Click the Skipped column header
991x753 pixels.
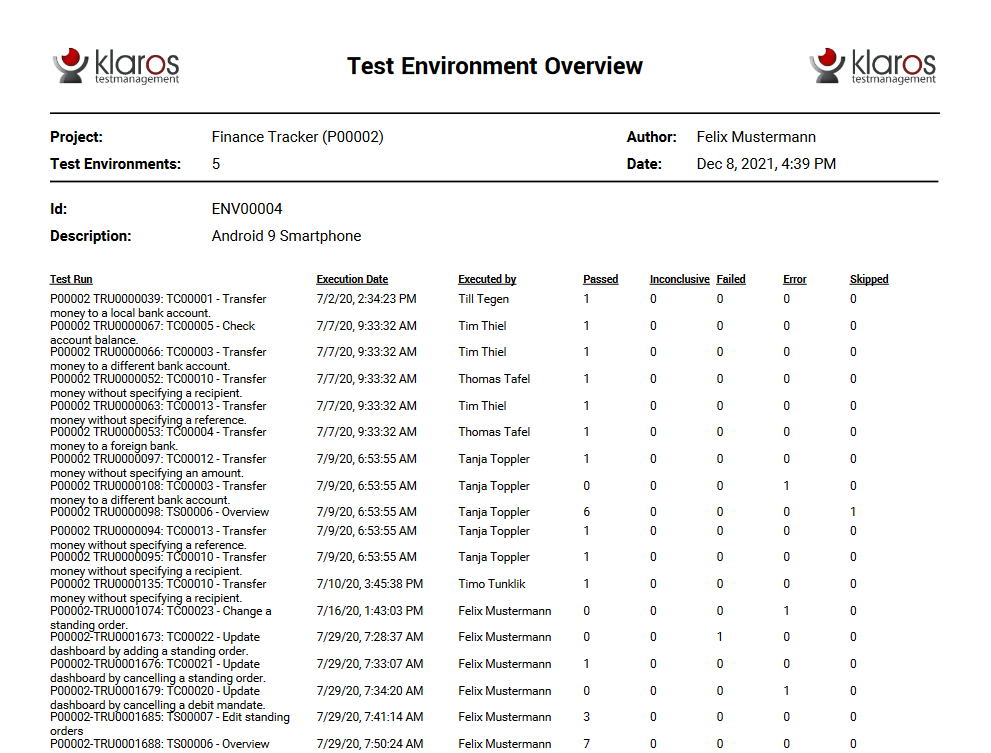point(868,280)
